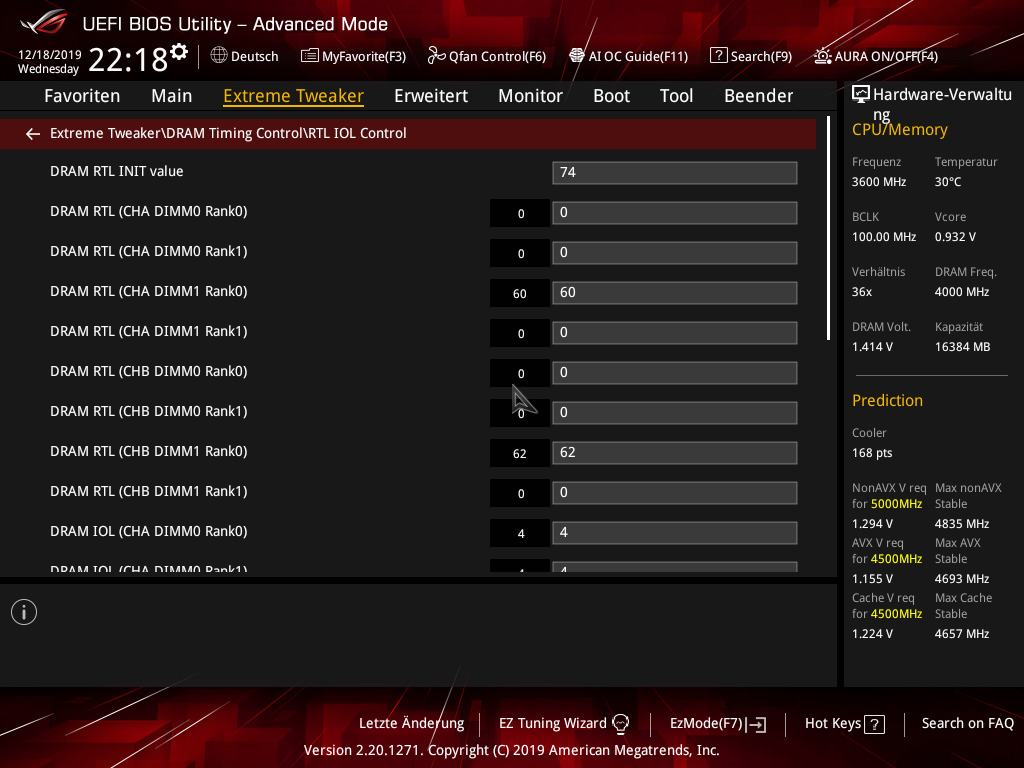Select the Extreme Tweaker tab
1024x768 pixels.
coord(293,96)
